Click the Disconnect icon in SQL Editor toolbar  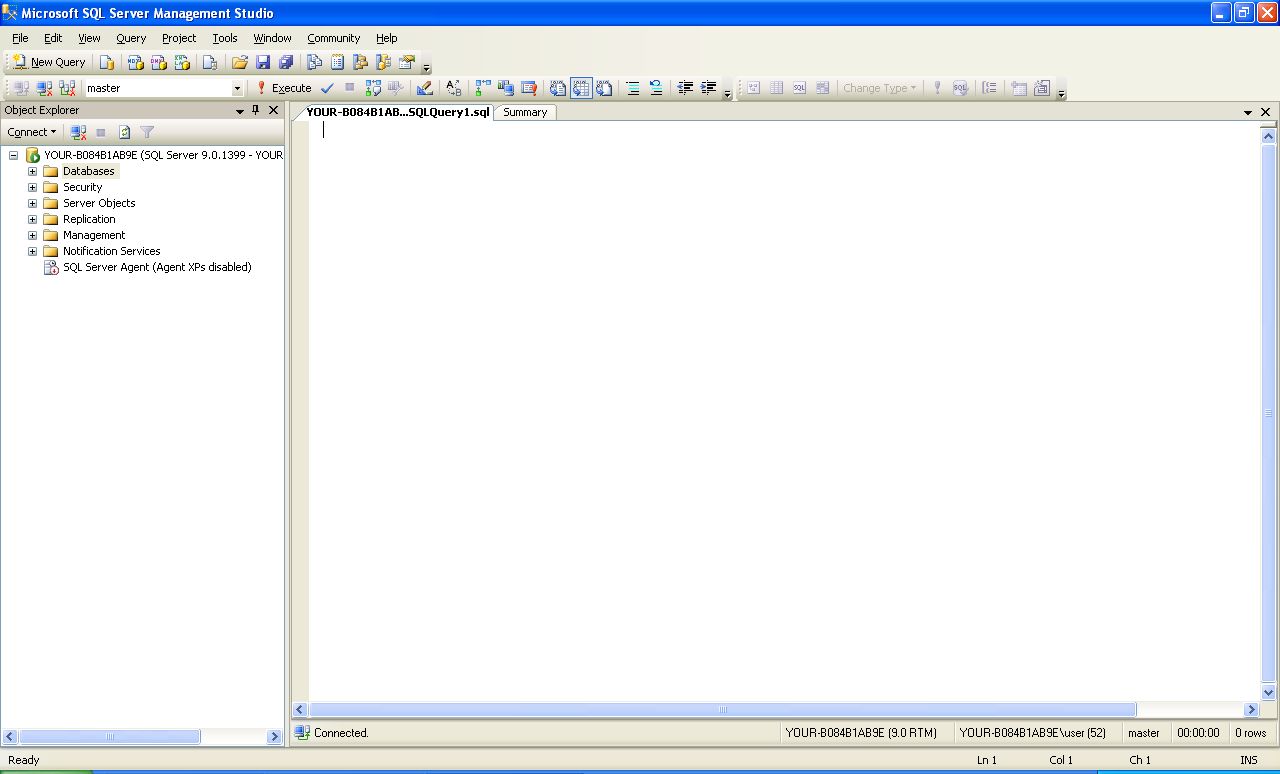coord(45,88)
